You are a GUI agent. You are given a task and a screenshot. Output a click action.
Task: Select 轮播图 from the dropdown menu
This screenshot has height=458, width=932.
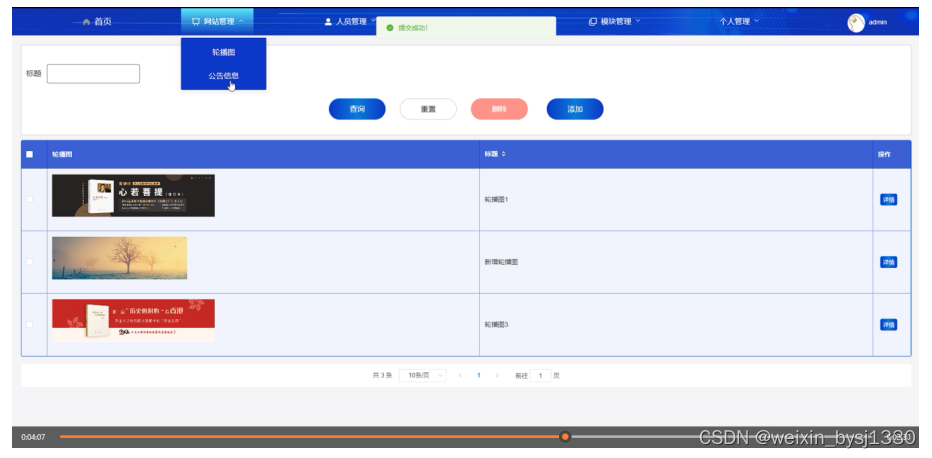click(223, 52)
